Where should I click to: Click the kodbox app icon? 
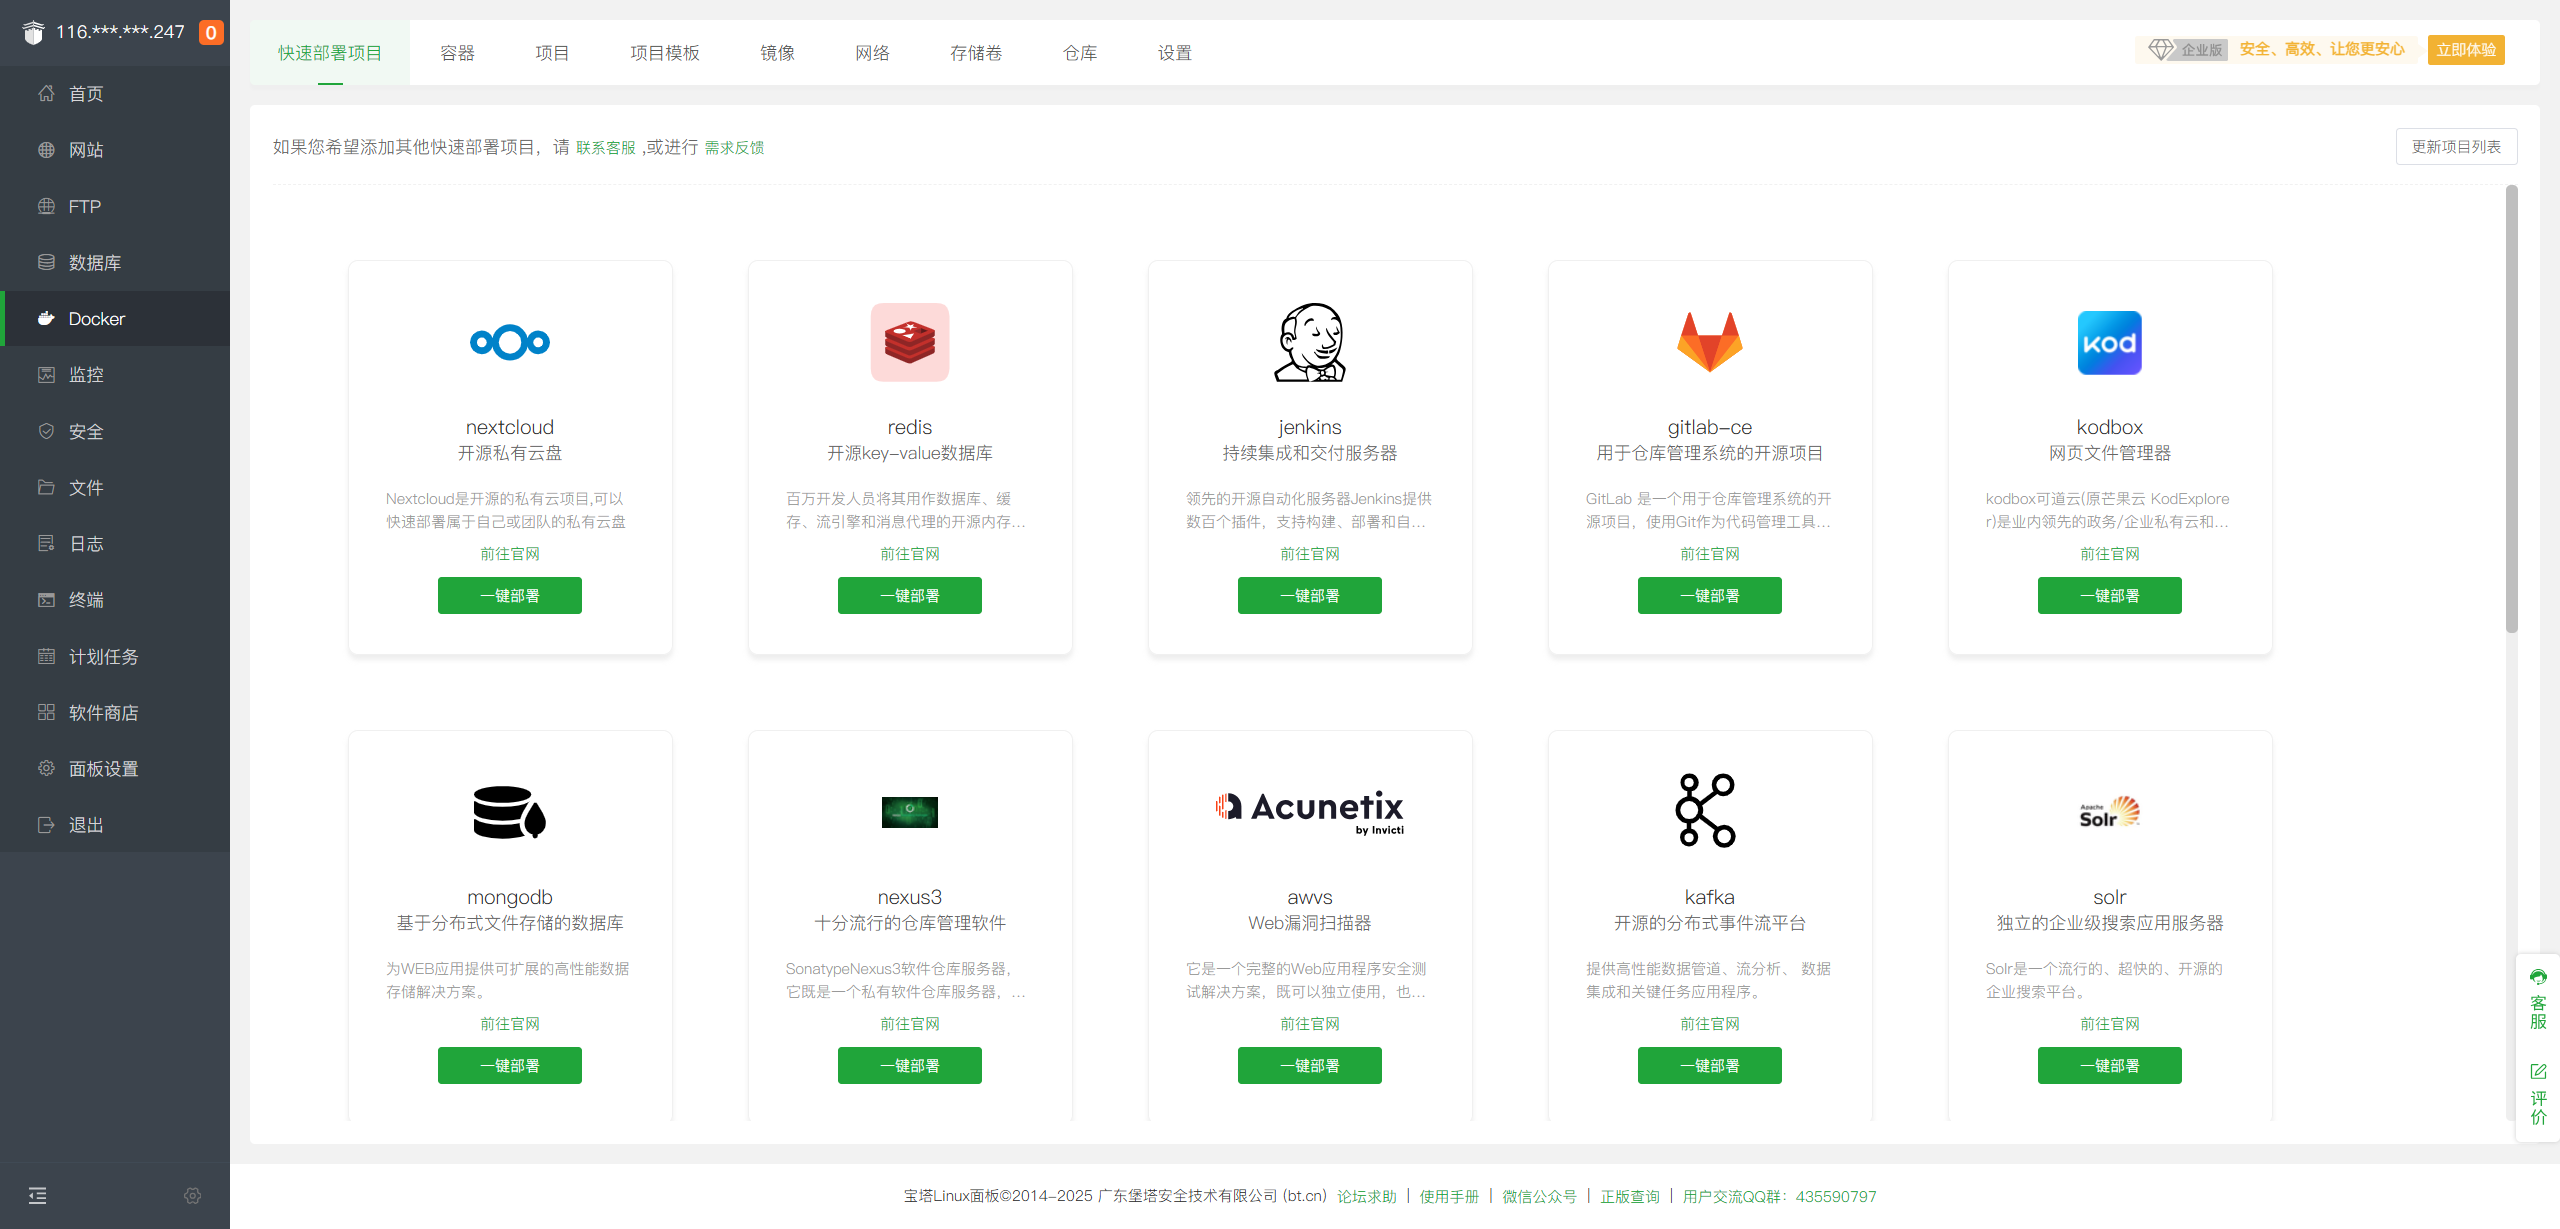tap(2109, 343)
